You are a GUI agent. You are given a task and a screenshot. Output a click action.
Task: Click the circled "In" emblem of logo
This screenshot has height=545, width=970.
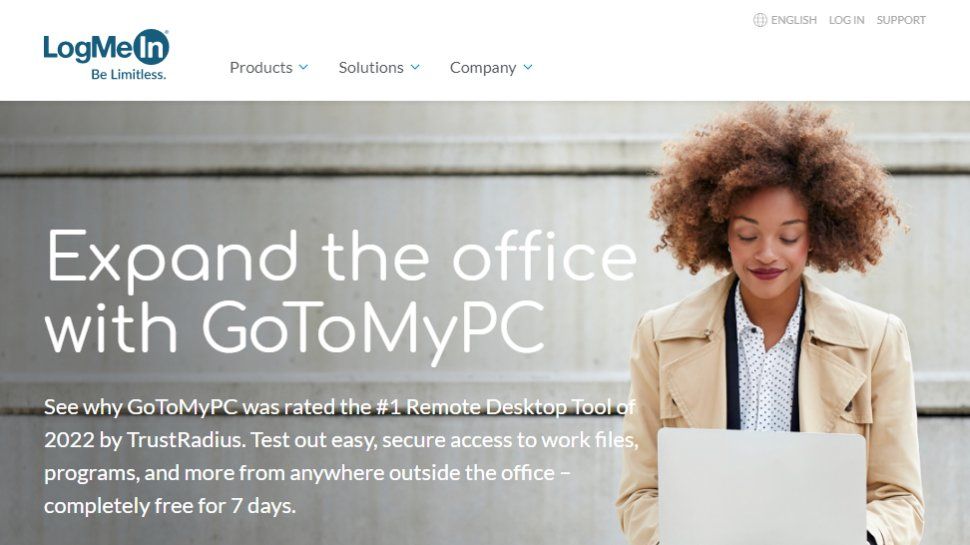pyautogui.click(x=152, y=47)
